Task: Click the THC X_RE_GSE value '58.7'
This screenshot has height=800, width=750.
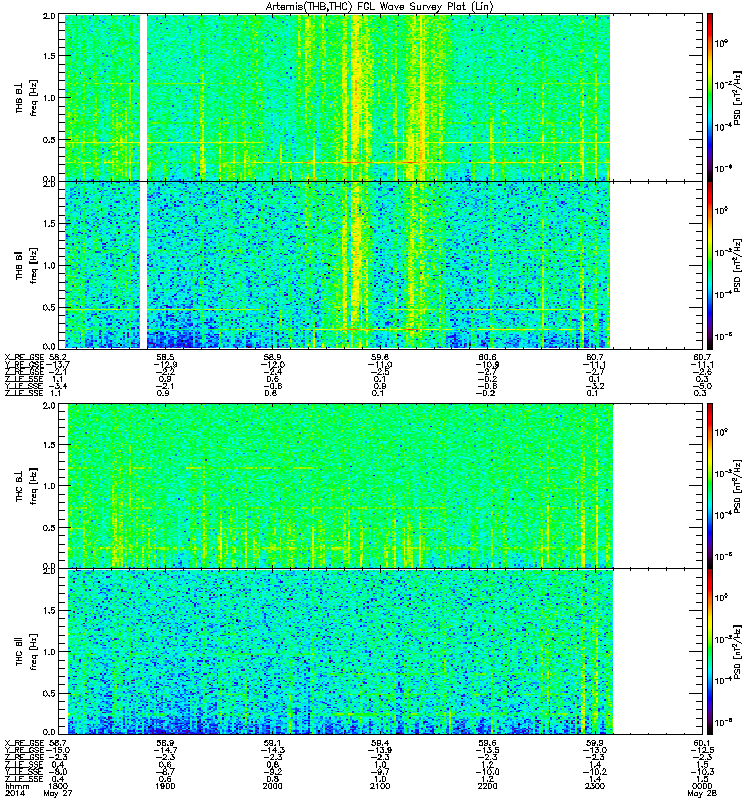Action: point(57,743)
